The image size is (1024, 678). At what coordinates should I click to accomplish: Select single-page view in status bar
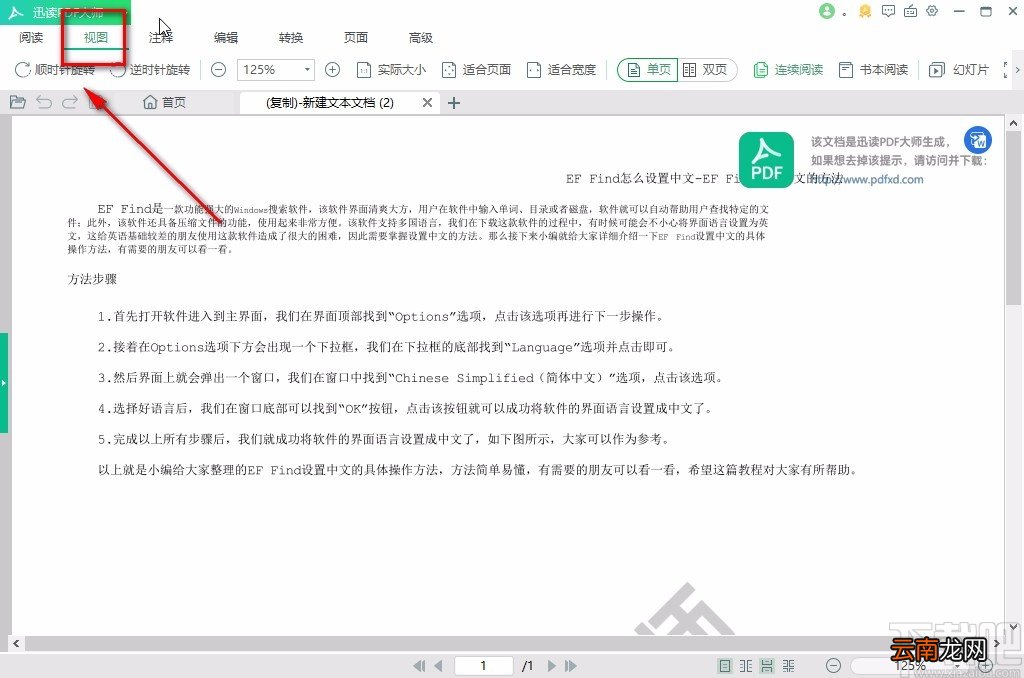coord(724,666)
